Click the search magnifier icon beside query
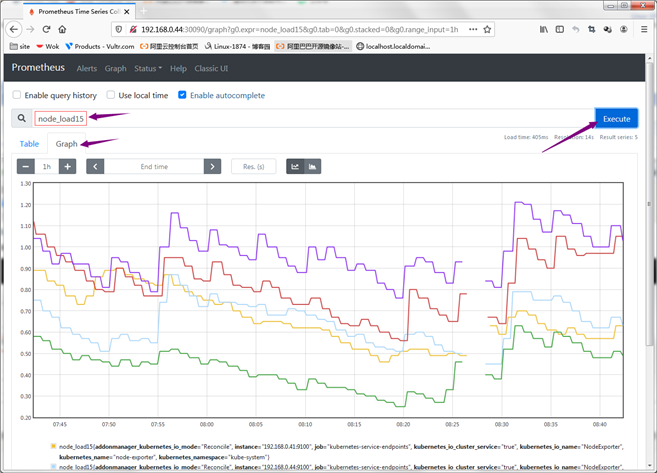Image resolution: width=657 pixels, height=473 pixels. [22, 119]
